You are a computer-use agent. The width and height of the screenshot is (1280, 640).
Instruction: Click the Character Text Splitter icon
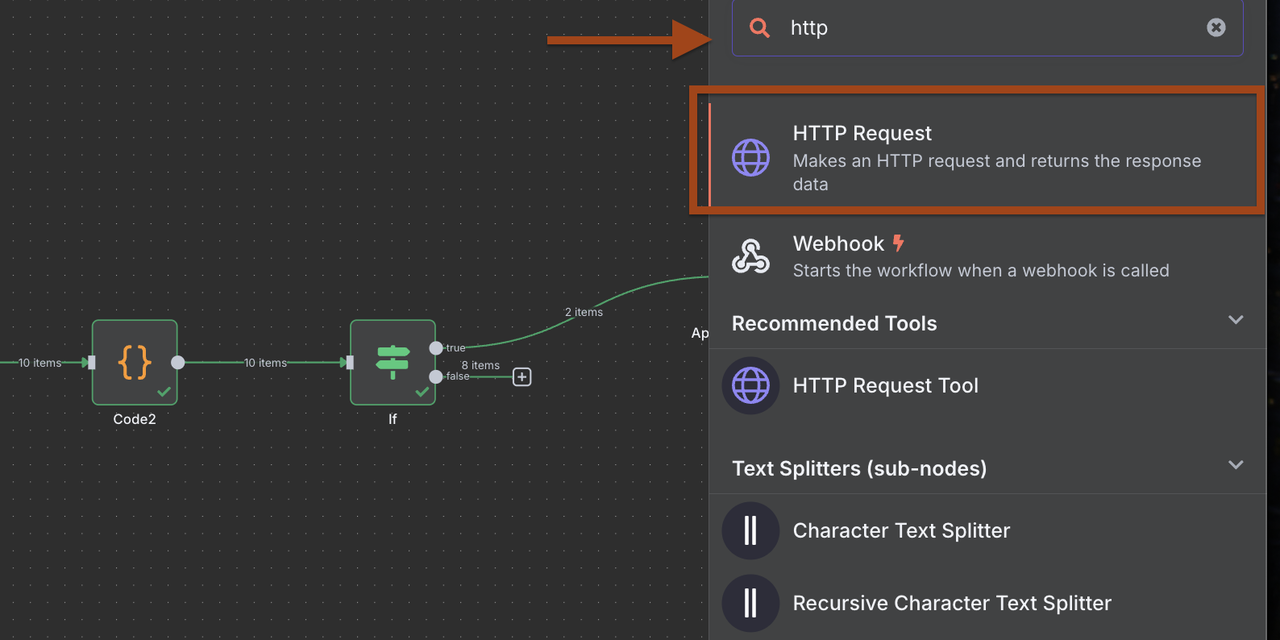pos(751,530)
